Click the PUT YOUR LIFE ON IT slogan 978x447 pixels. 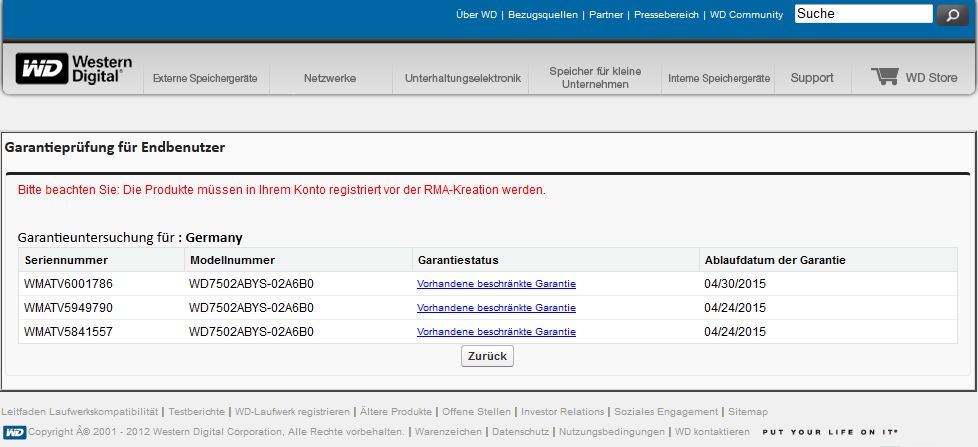tap(830, 432)
